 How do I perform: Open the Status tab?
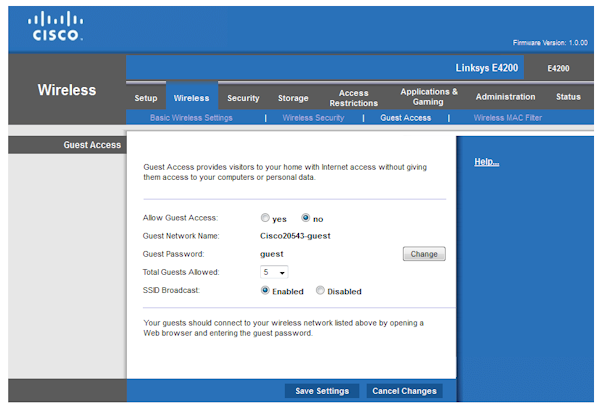pyautogui.click(x=568, y=98)
